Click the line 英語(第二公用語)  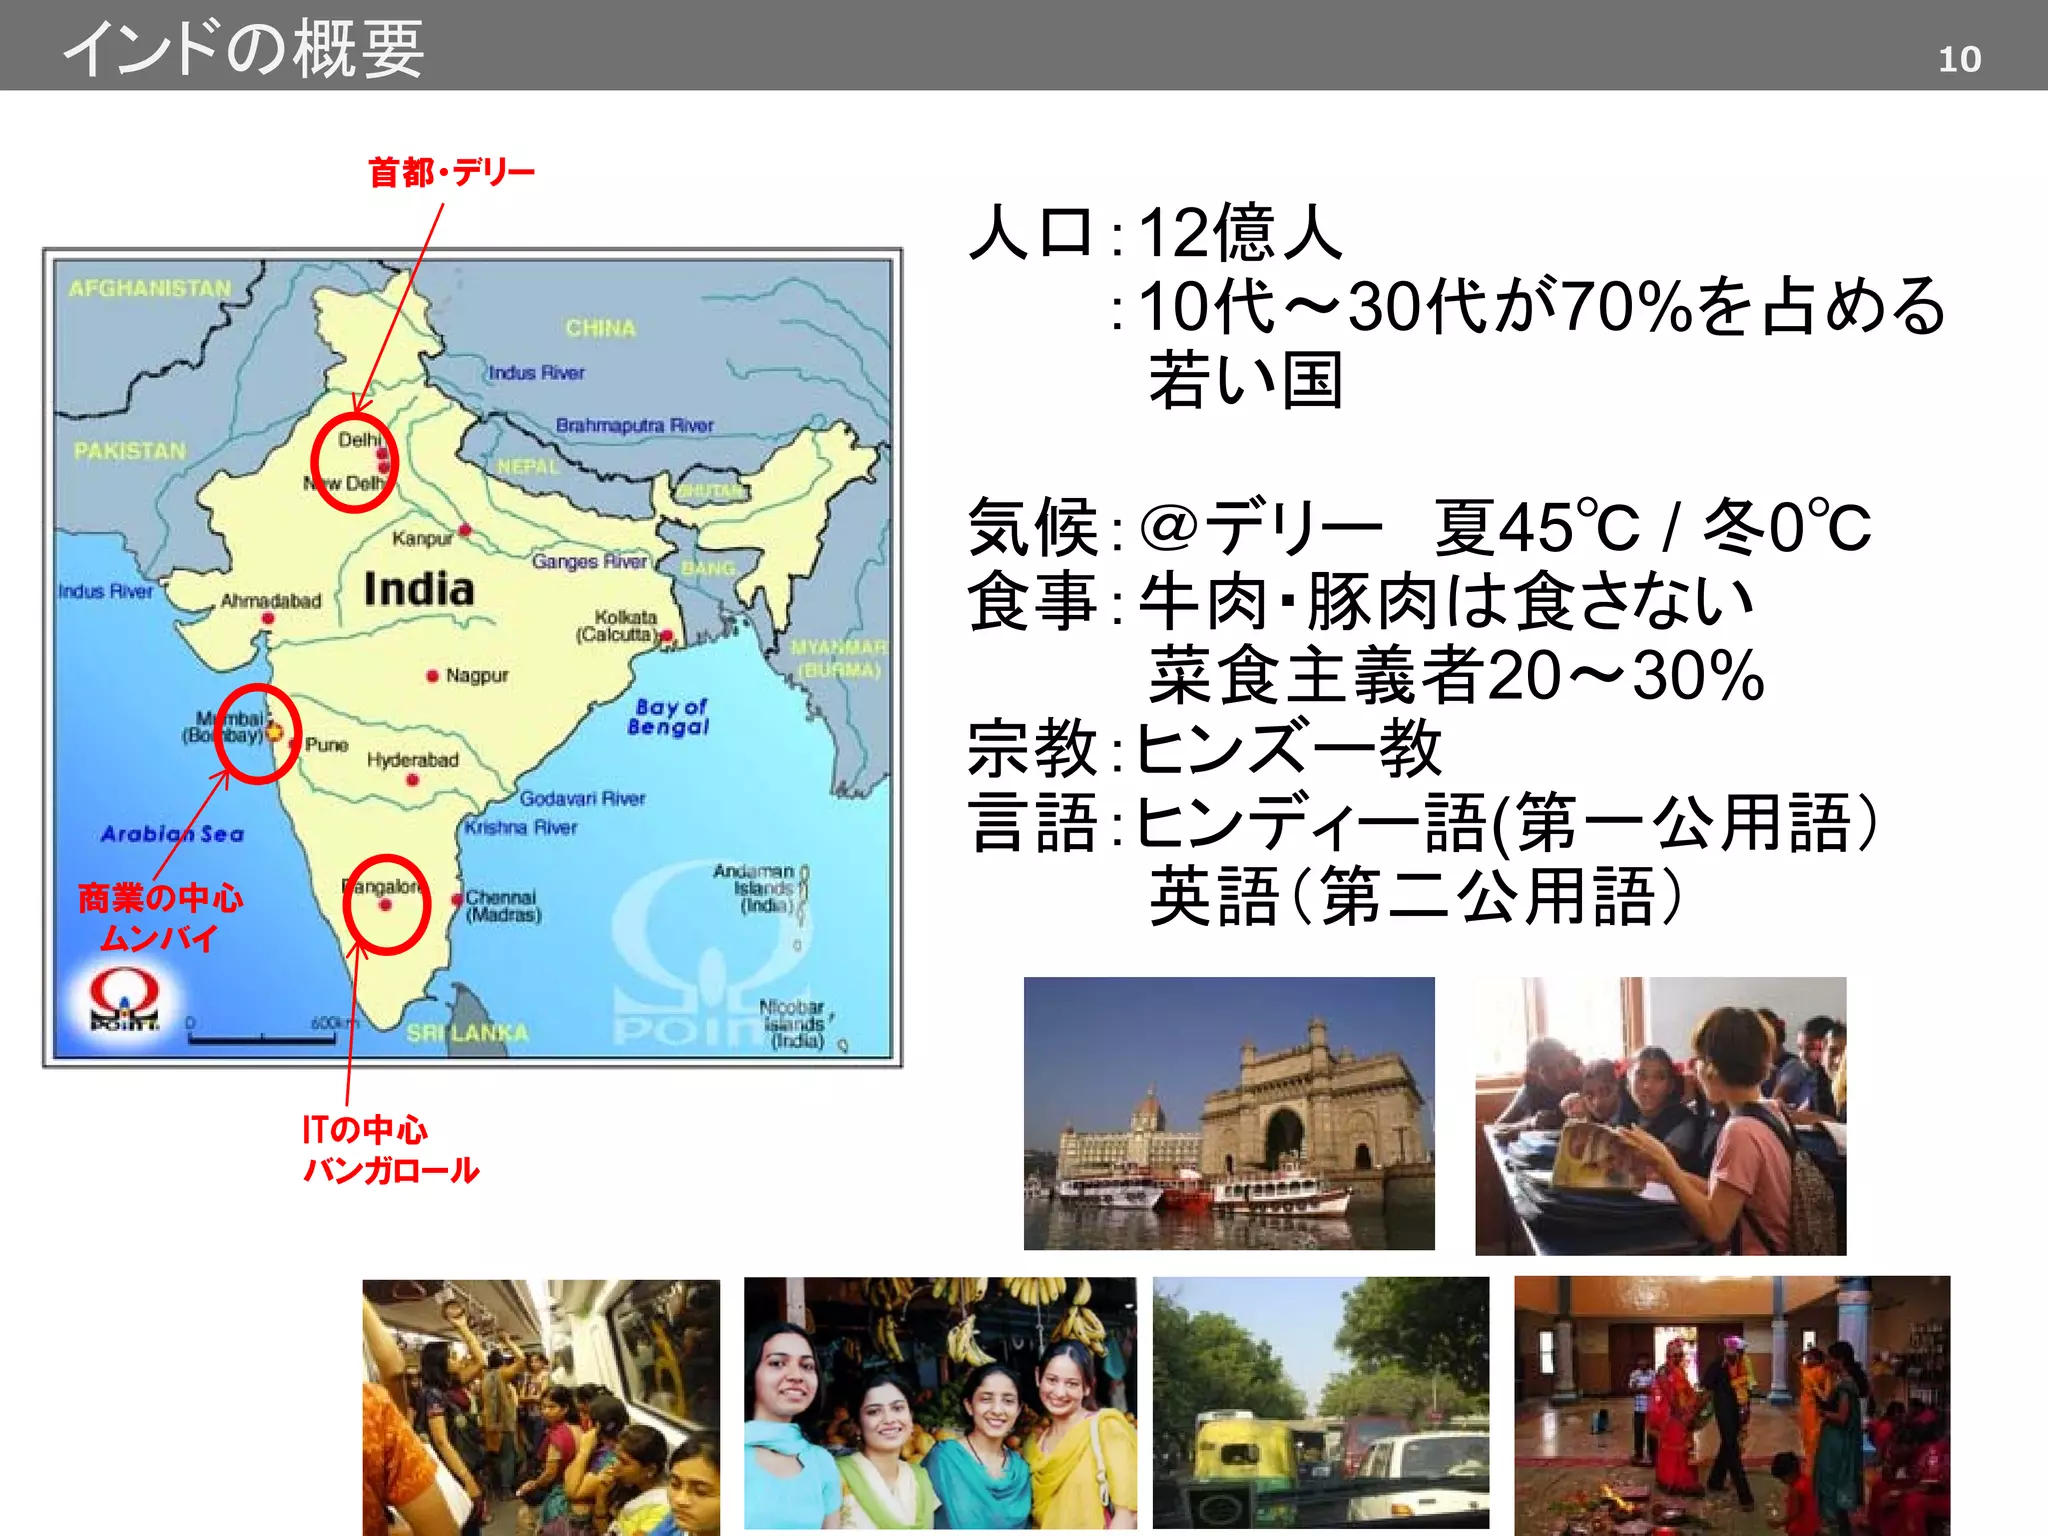click(x=1417, y=896)
